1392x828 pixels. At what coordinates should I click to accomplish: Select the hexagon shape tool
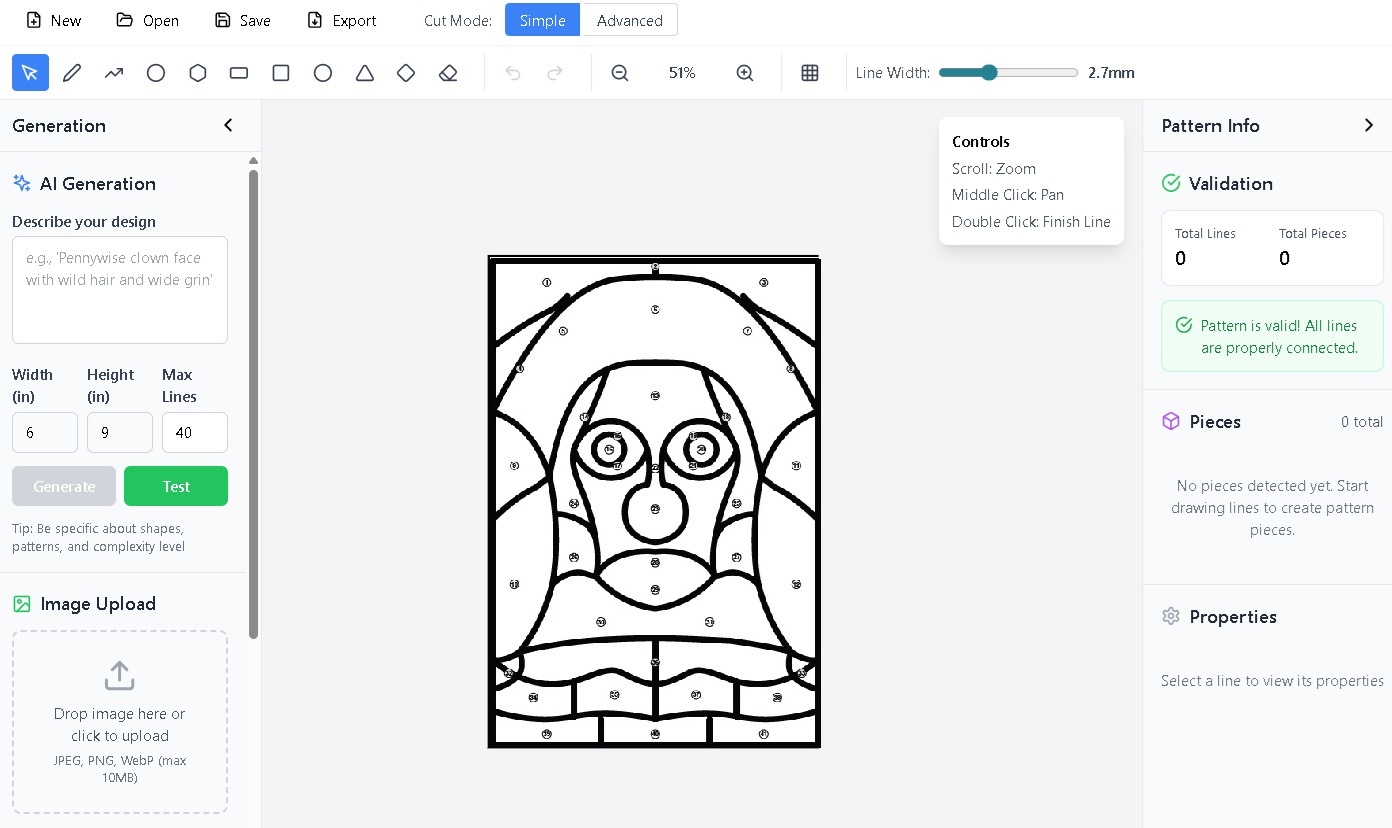tap(198, 73)
